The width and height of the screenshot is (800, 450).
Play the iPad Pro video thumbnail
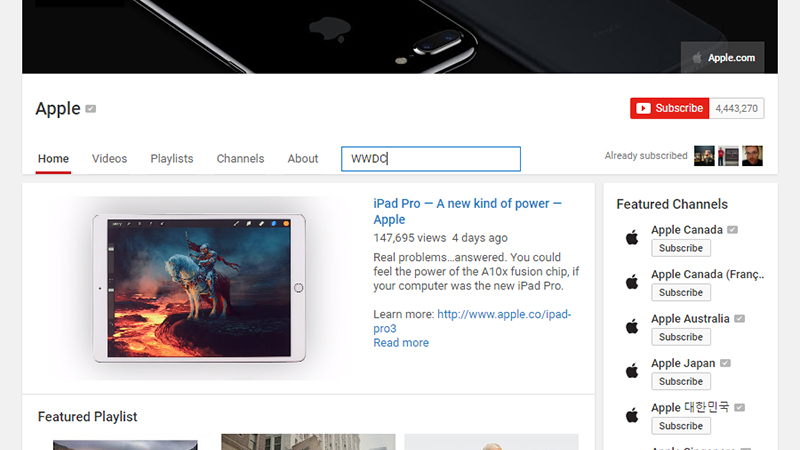click(199, 288)
